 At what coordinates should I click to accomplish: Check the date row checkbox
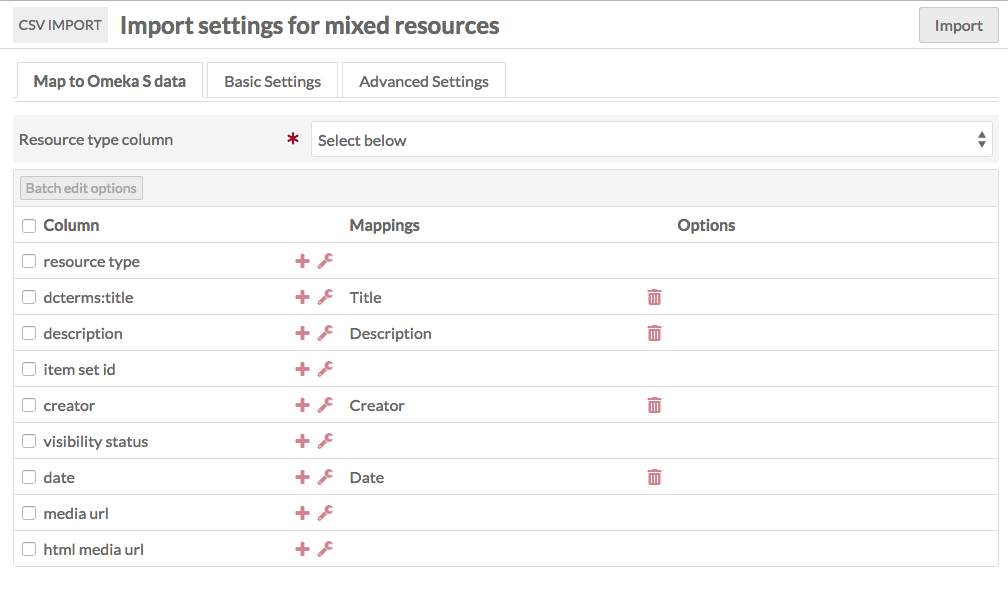[29, 477]
